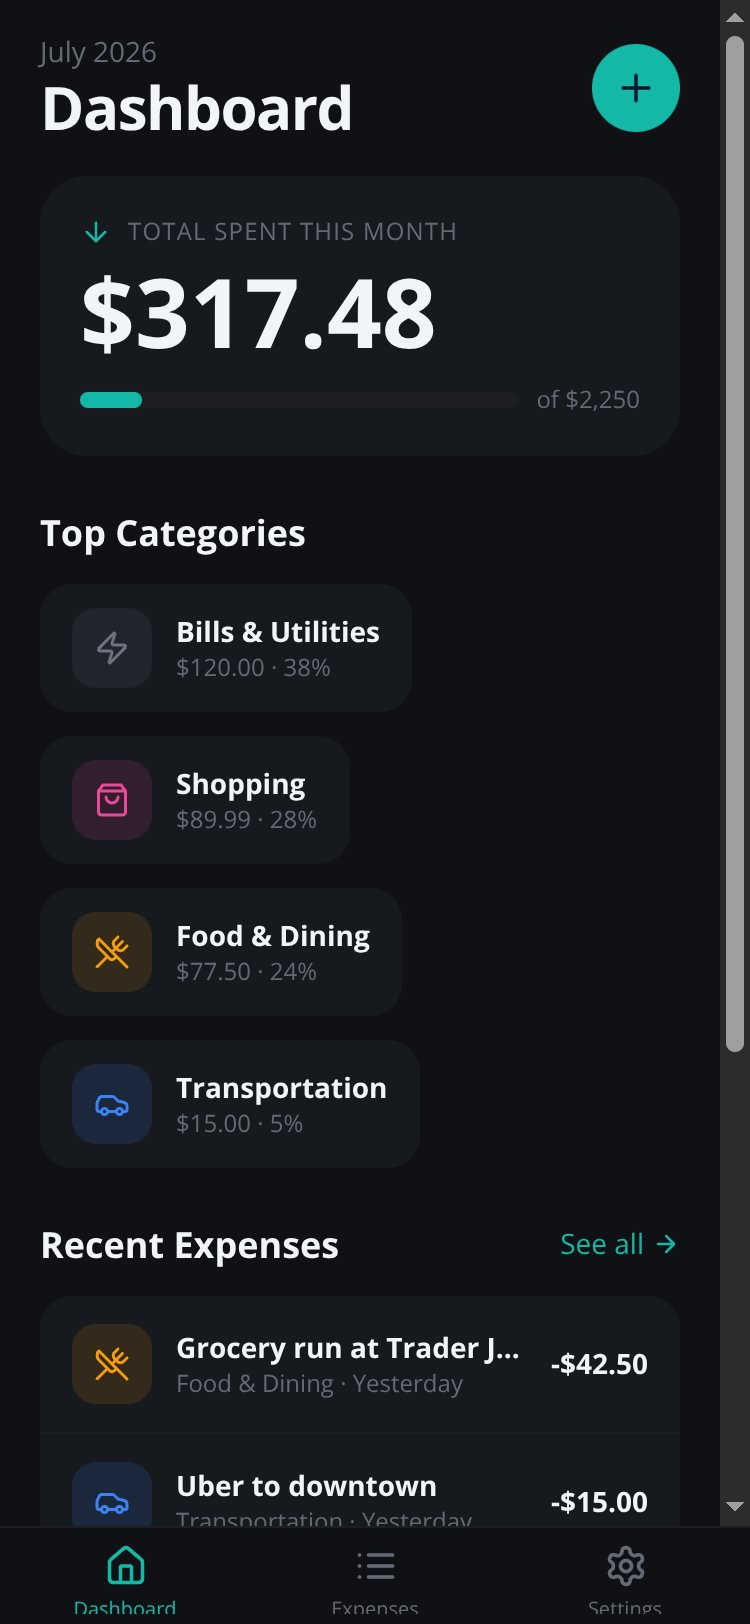Image resolution: width=750 pixels, height=1624 pixels.
Task: Click the See all link
Action: tap(619, 1244)
